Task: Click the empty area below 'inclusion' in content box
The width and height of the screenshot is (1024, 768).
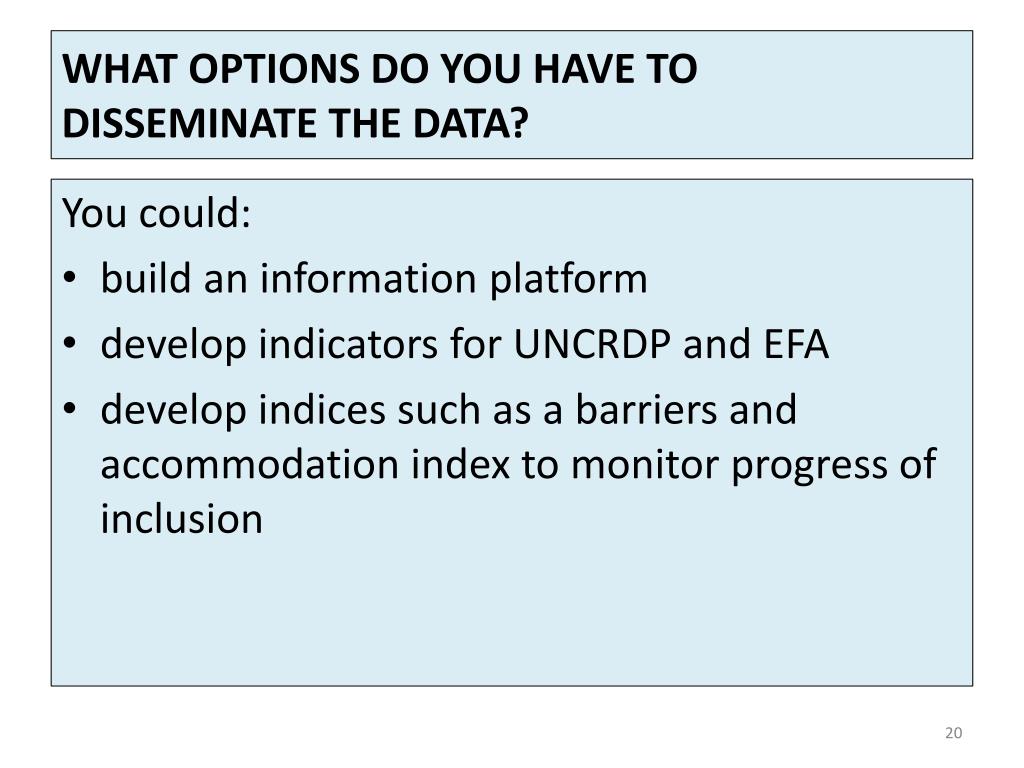Action: click(x=511, y=611)
